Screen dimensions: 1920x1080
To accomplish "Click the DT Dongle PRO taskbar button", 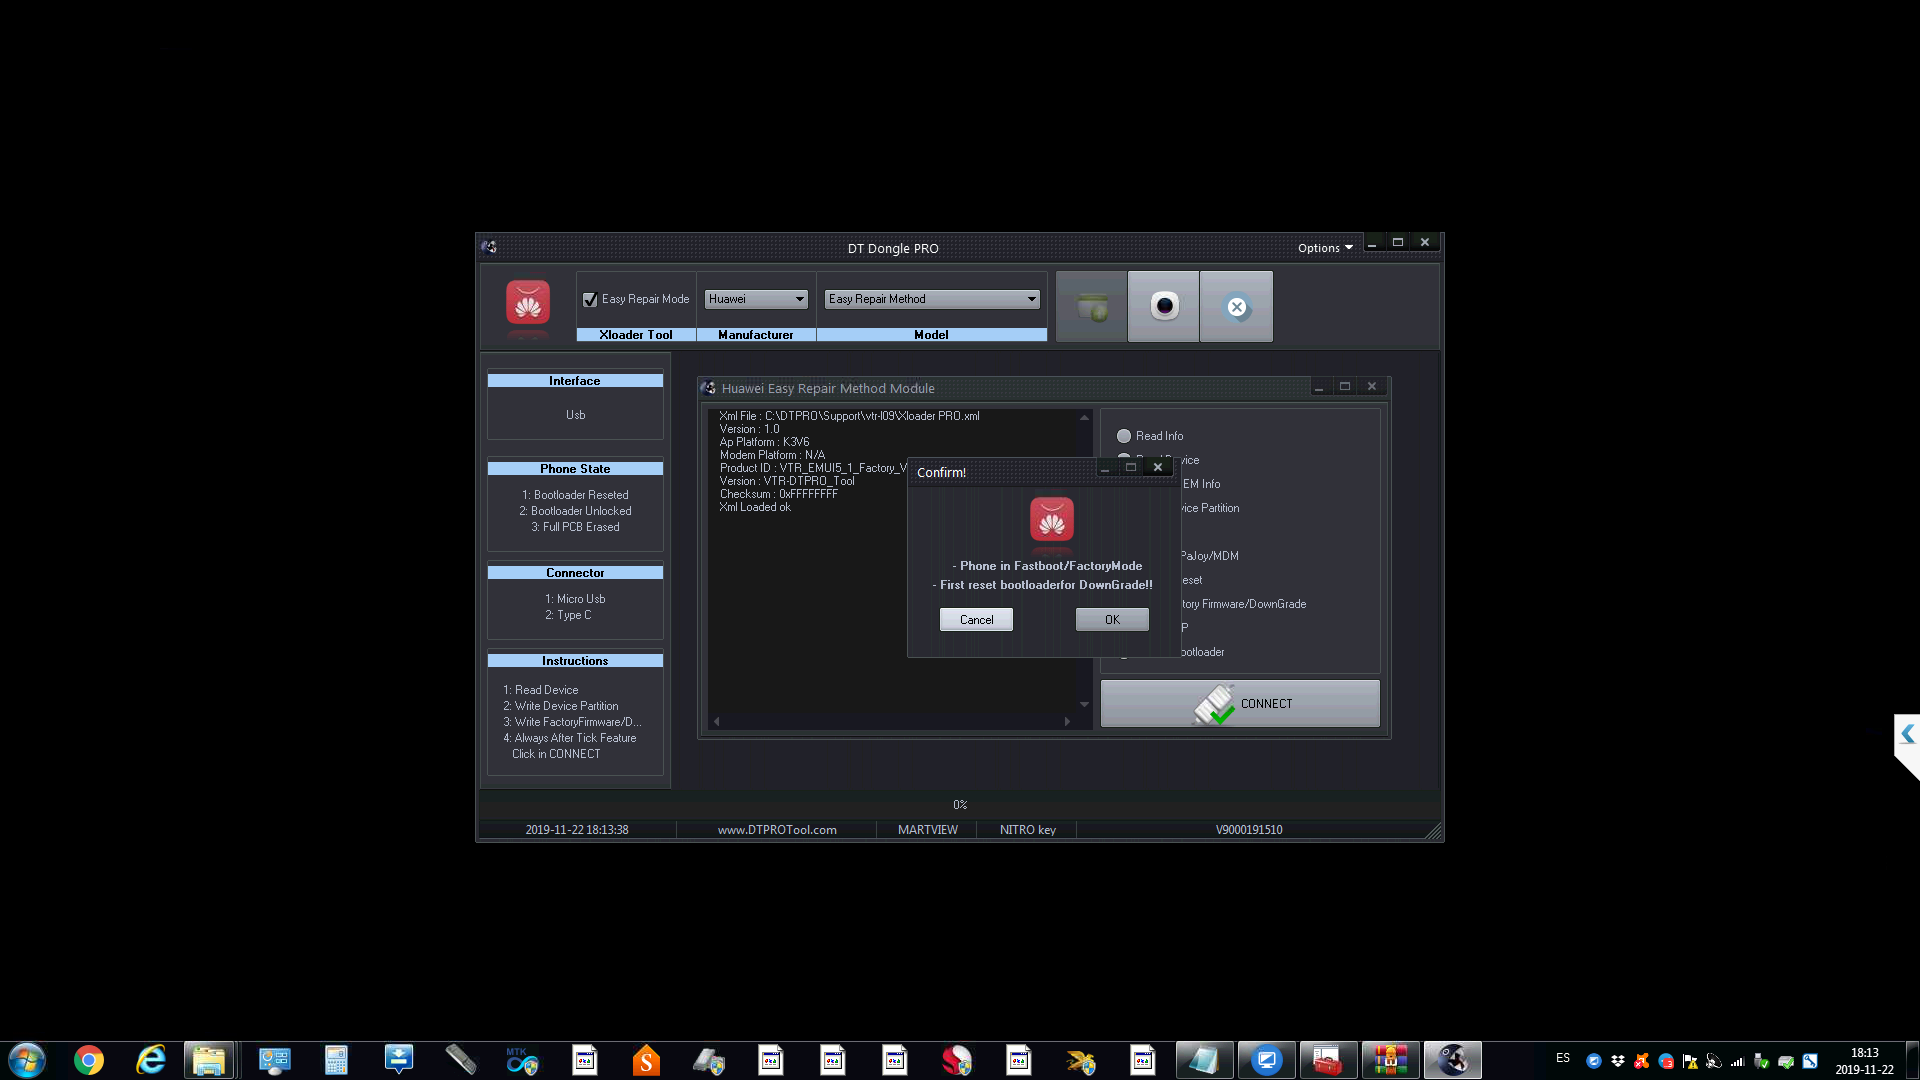I will point(1452,1060).
